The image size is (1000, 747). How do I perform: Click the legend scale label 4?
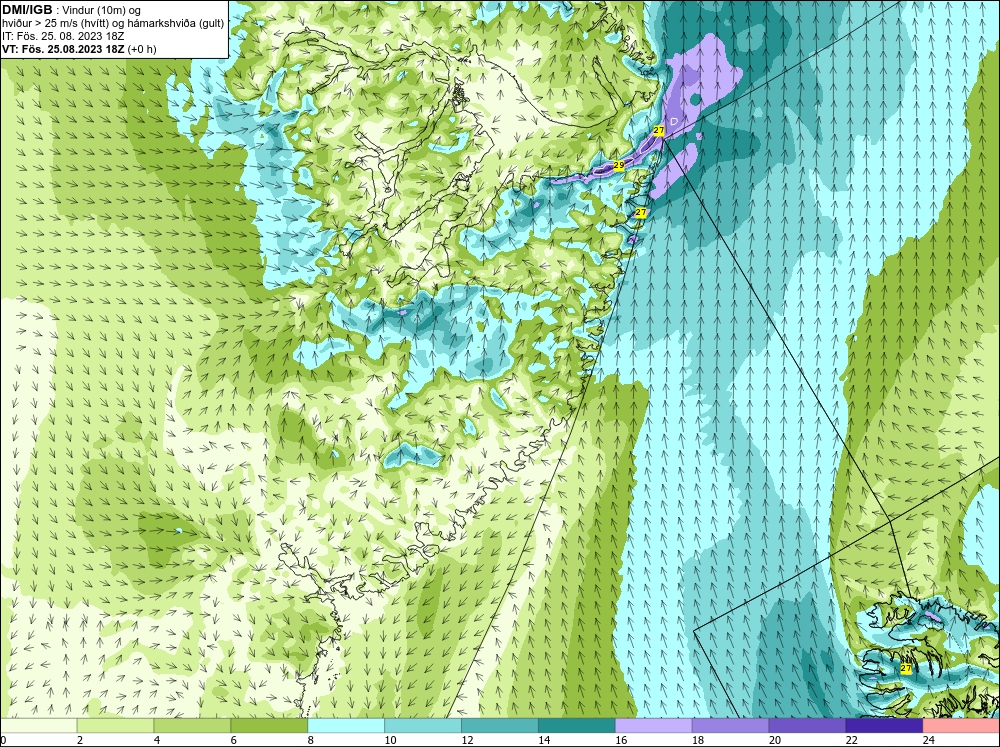157,740
